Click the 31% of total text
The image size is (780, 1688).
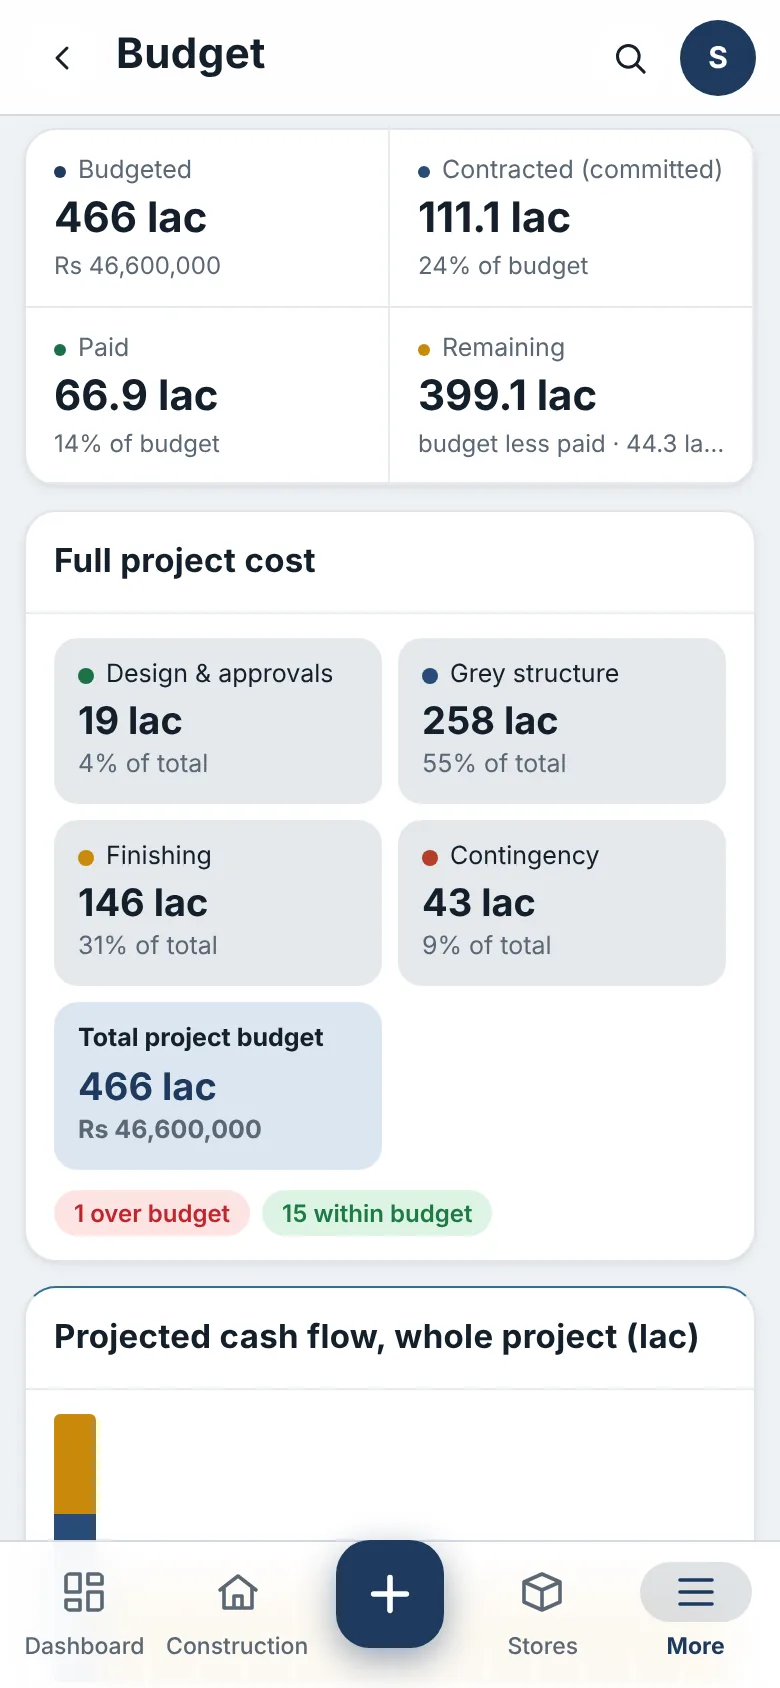click(x=148, y=946)
